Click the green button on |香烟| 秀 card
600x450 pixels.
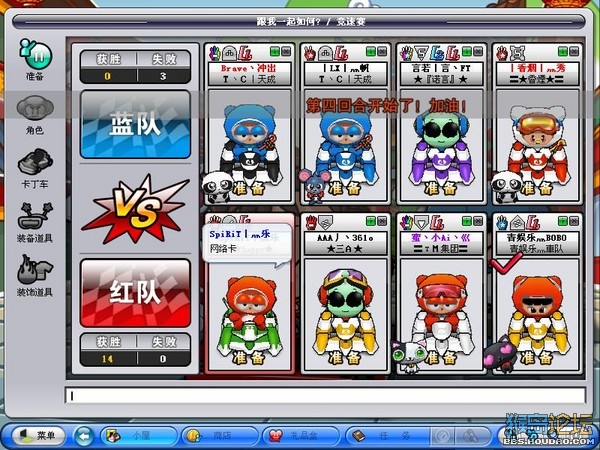pyautogui.click(x=562, y=51)
